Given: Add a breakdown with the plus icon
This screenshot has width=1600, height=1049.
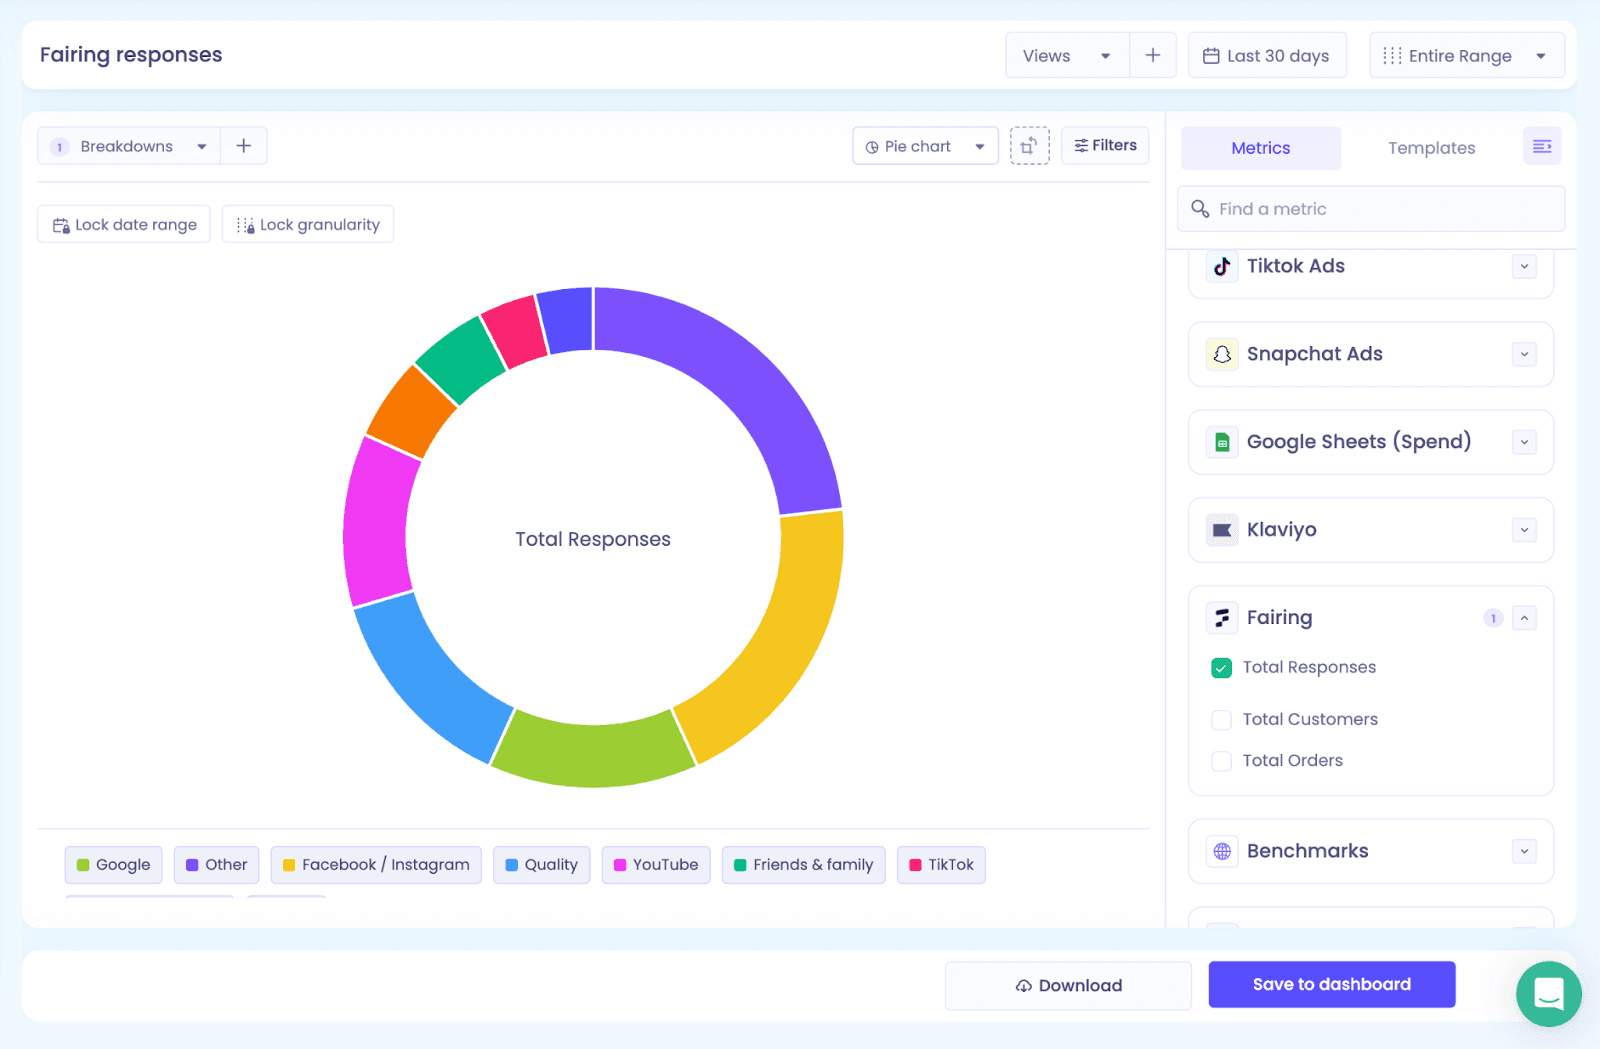Looking at the screenshot, I should [243, 146].
